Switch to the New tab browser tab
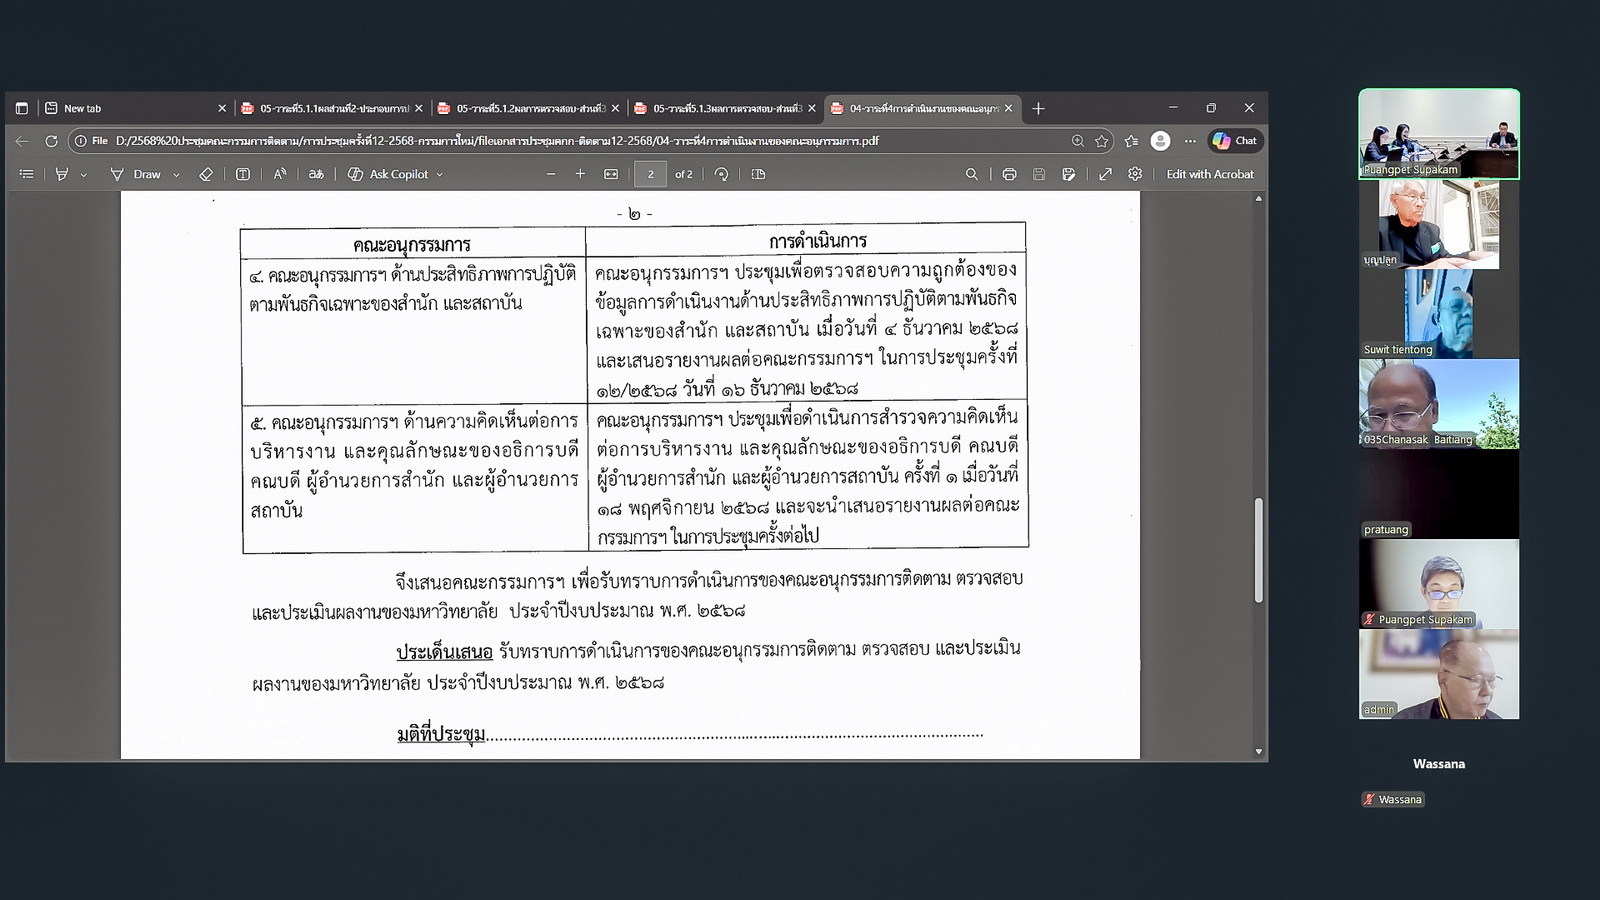The height and width of the screenshot is (900, 1600). click(x=130, y=108)
